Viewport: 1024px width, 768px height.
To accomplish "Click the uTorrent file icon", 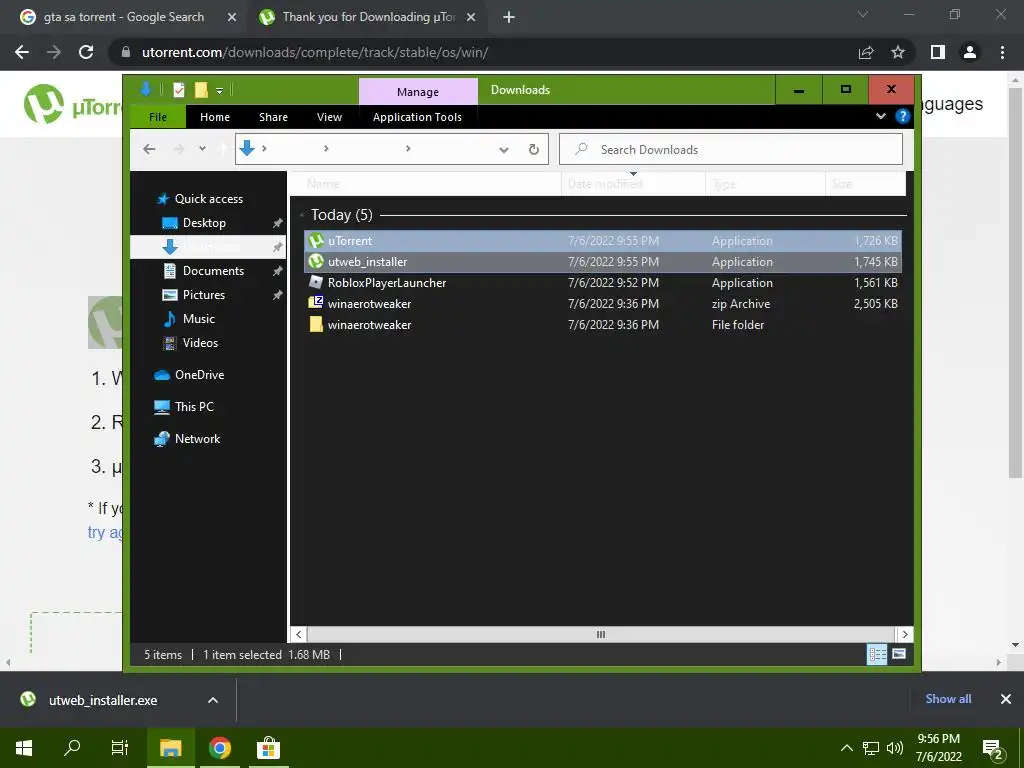I will tap(316, 240).
